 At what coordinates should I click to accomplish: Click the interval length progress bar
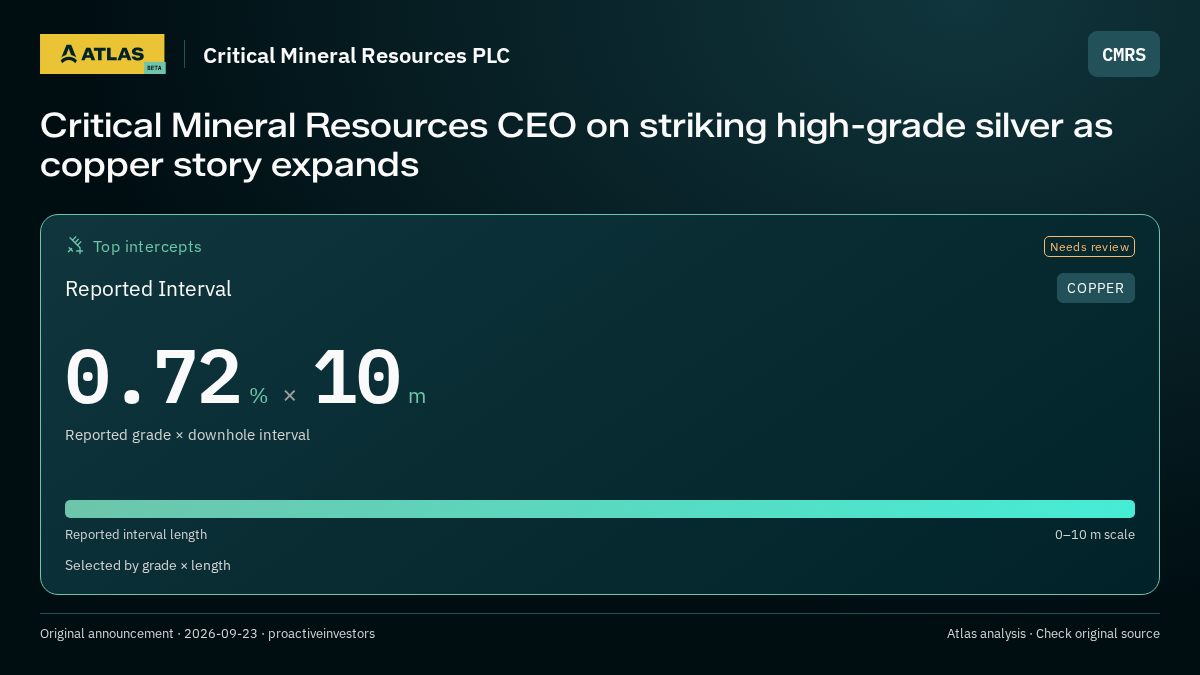point(600,509)
